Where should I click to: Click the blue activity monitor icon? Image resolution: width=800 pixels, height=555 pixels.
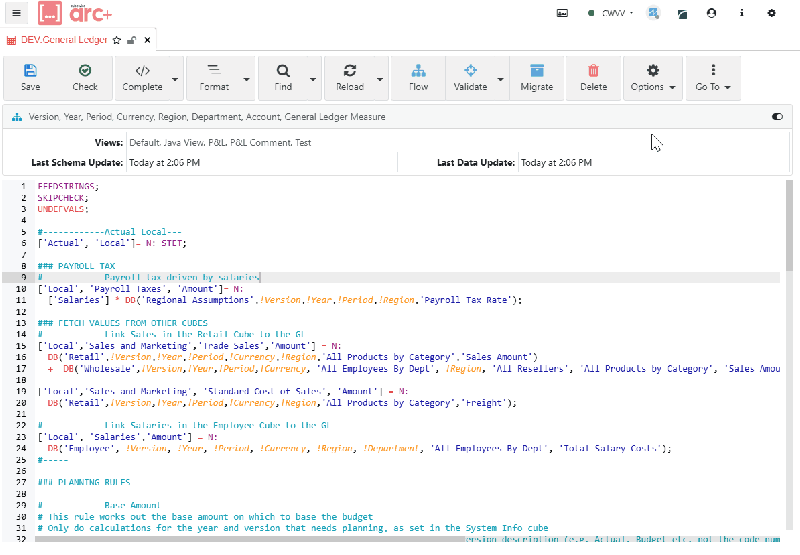pyautogui.click(x=653, y=13)
